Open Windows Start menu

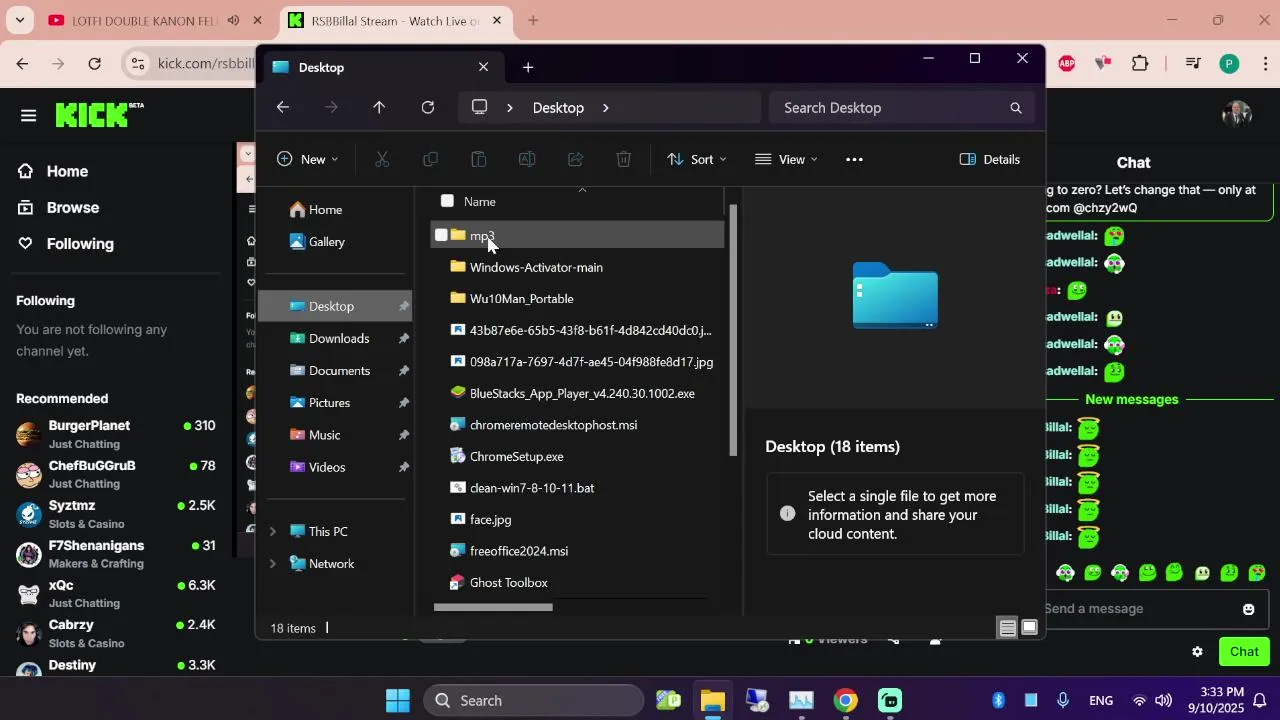click(x=397, y=700)
